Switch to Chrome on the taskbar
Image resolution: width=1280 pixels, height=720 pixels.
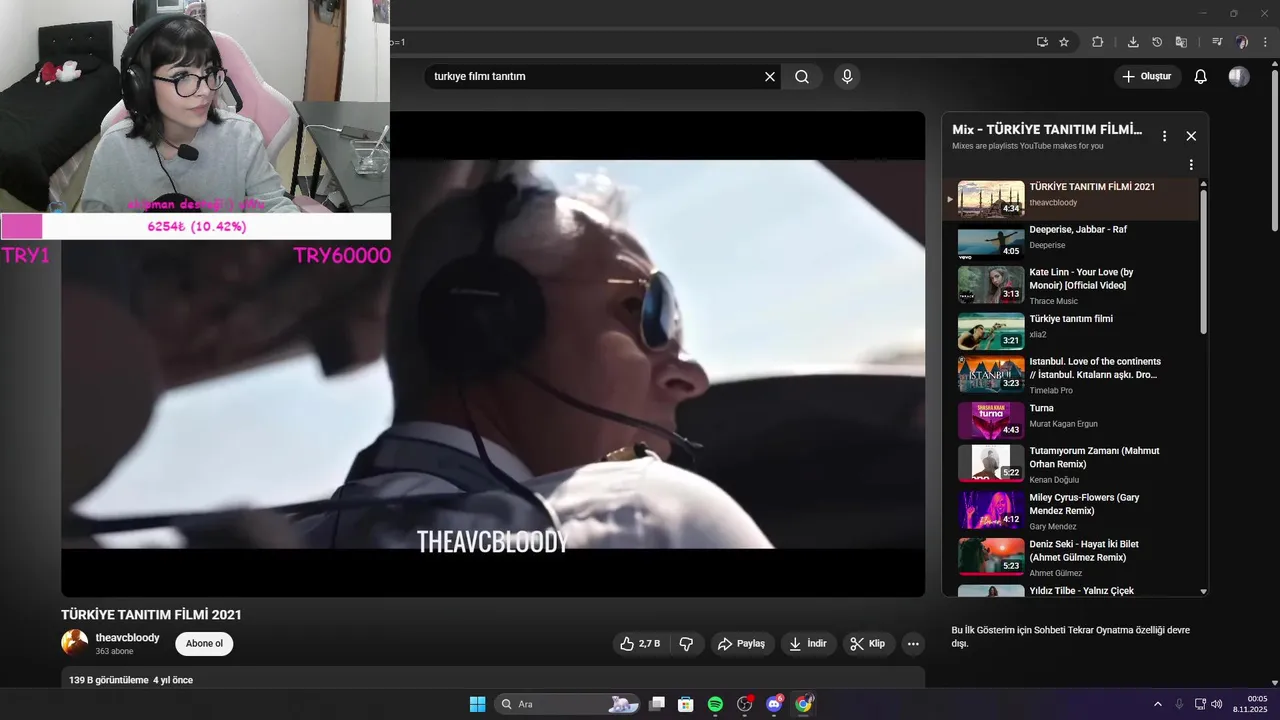click(803, 704)
